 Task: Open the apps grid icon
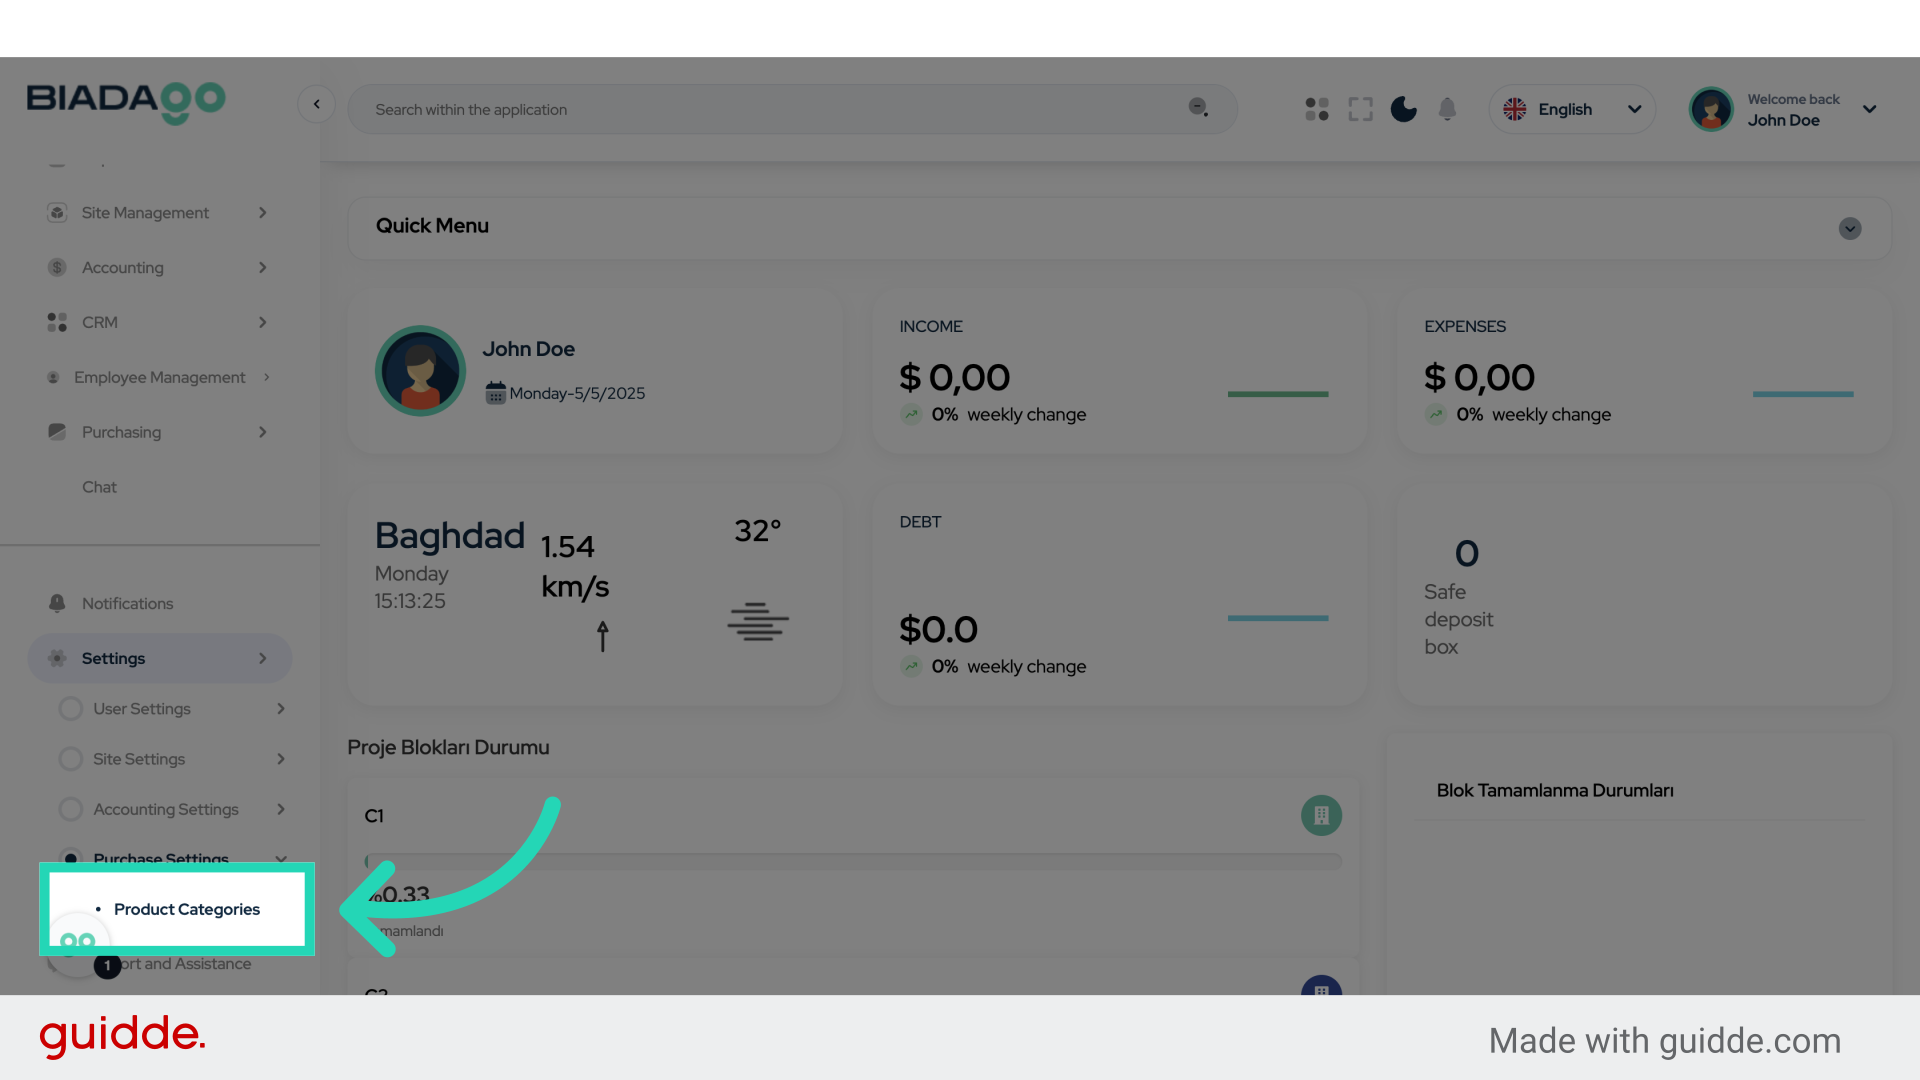click(x=1317, y=109)
